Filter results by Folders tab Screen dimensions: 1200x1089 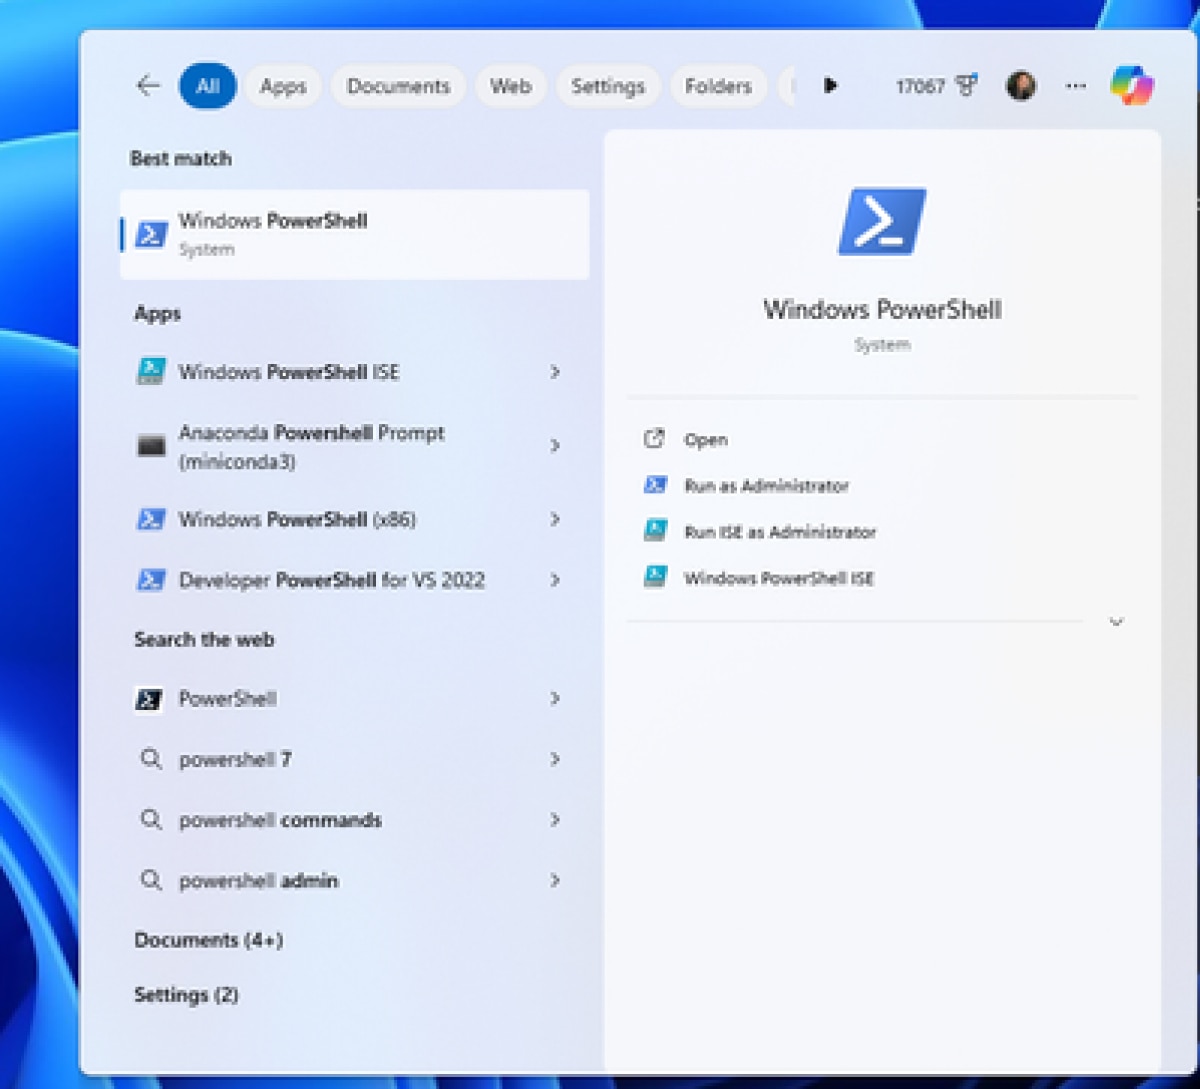[718, 86]
